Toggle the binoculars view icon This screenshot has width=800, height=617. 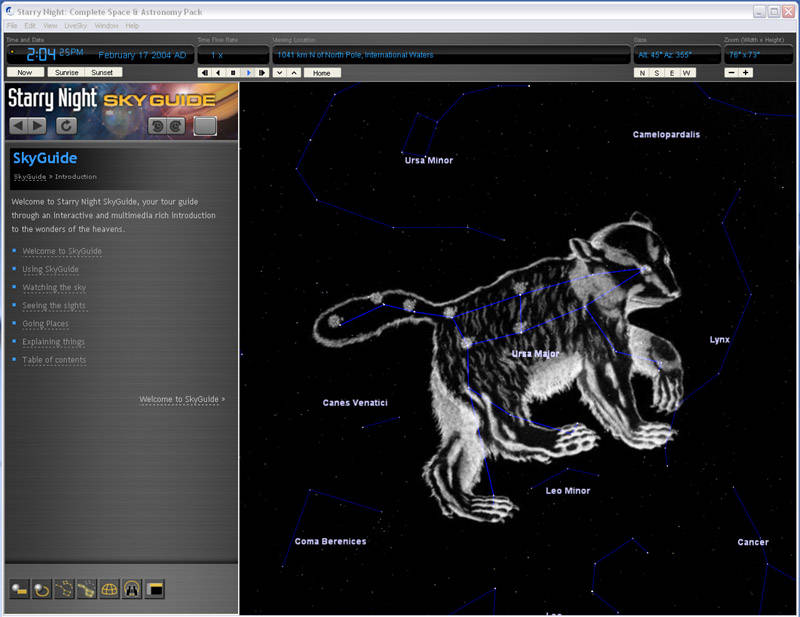(132, 589)
